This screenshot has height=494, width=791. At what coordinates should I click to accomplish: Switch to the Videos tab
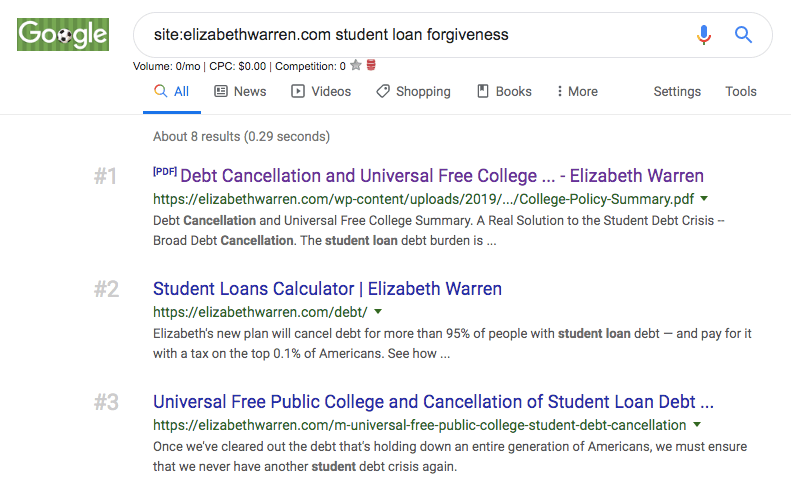pos(321,91)
